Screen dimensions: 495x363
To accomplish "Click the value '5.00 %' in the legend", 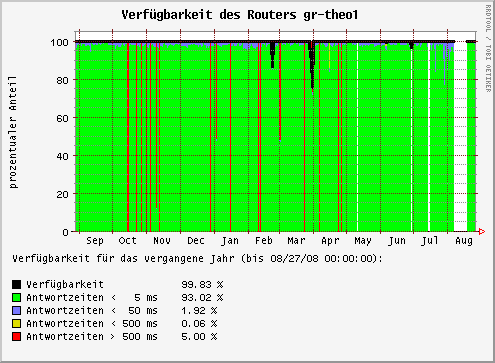I will [x=199, y=337].
